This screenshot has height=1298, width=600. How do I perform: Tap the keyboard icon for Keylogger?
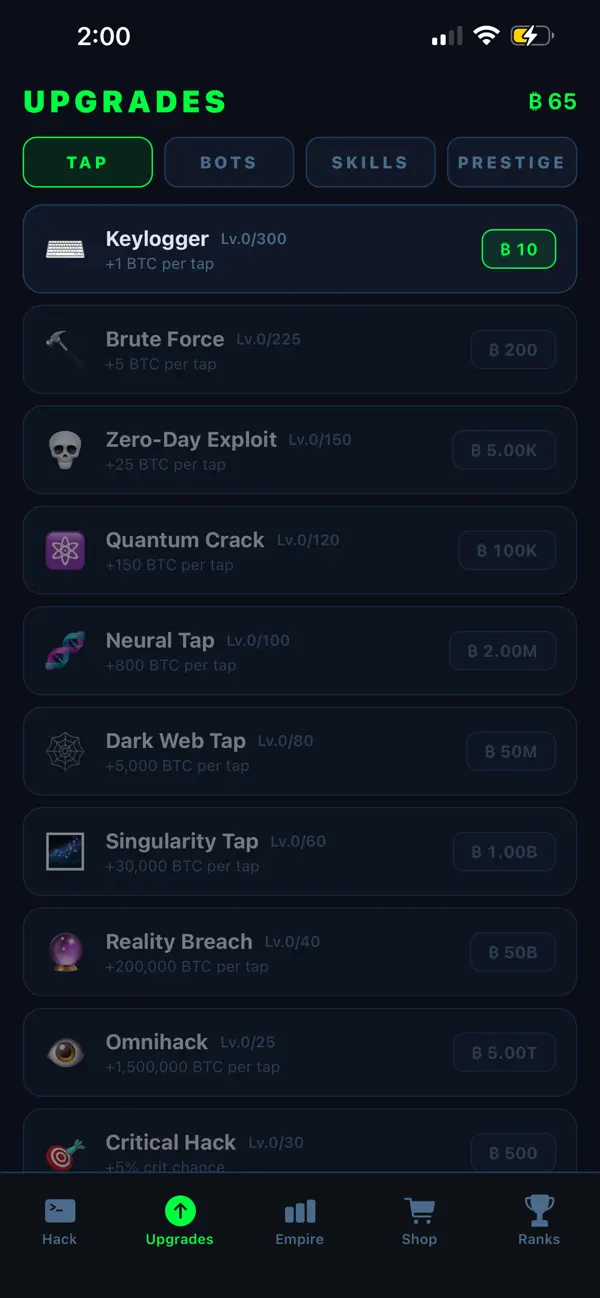(65, 247)
